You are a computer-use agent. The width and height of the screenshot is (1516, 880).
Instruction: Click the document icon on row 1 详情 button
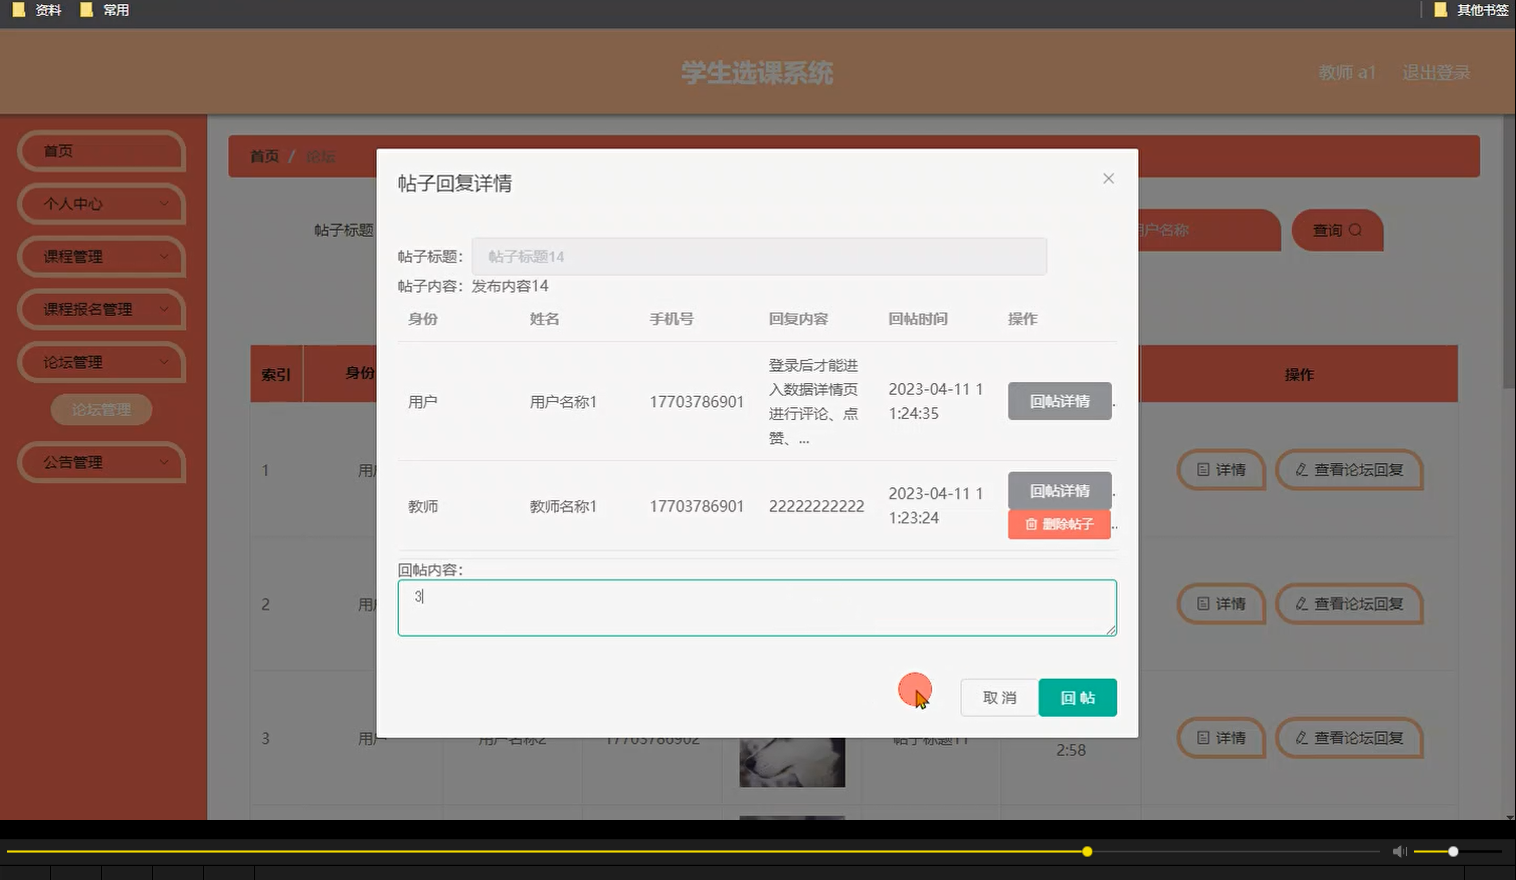coord(1202,470)
